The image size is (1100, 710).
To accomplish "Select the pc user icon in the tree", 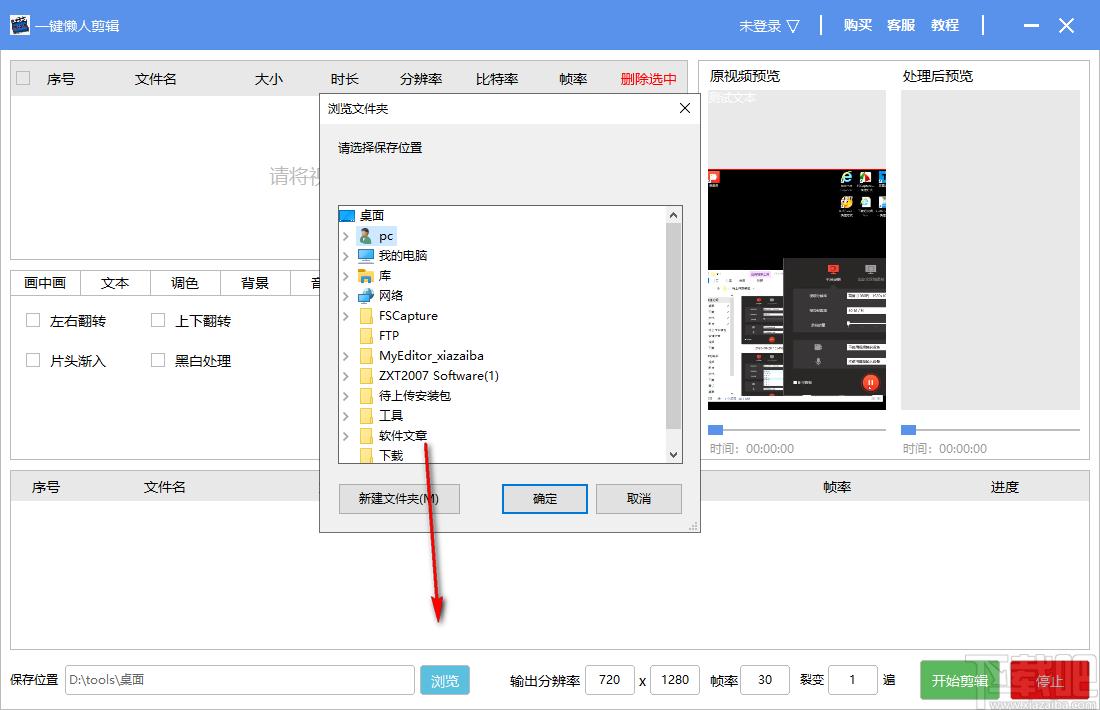I will [365, 236].
